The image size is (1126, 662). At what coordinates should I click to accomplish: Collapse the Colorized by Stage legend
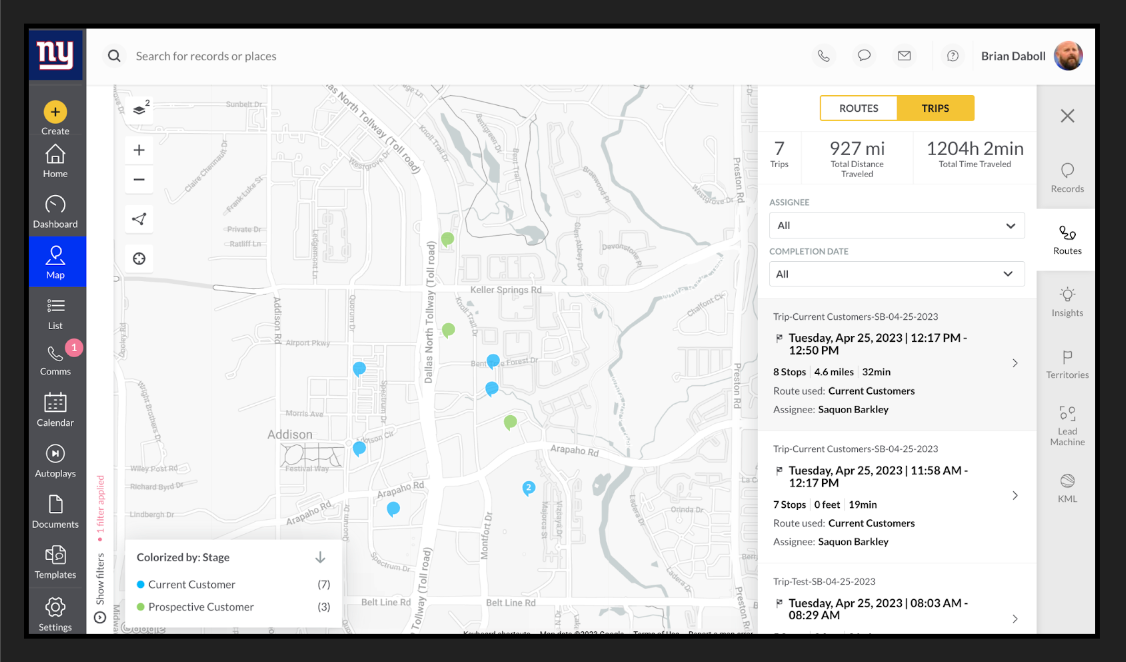point(320,557)
